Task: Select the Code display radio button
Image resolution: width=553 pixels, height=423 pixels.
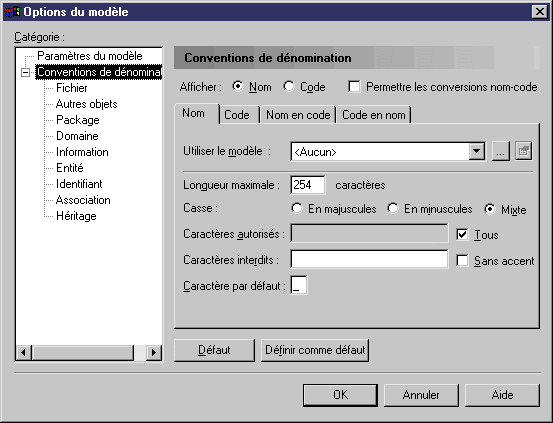Action: coord(289,86)
